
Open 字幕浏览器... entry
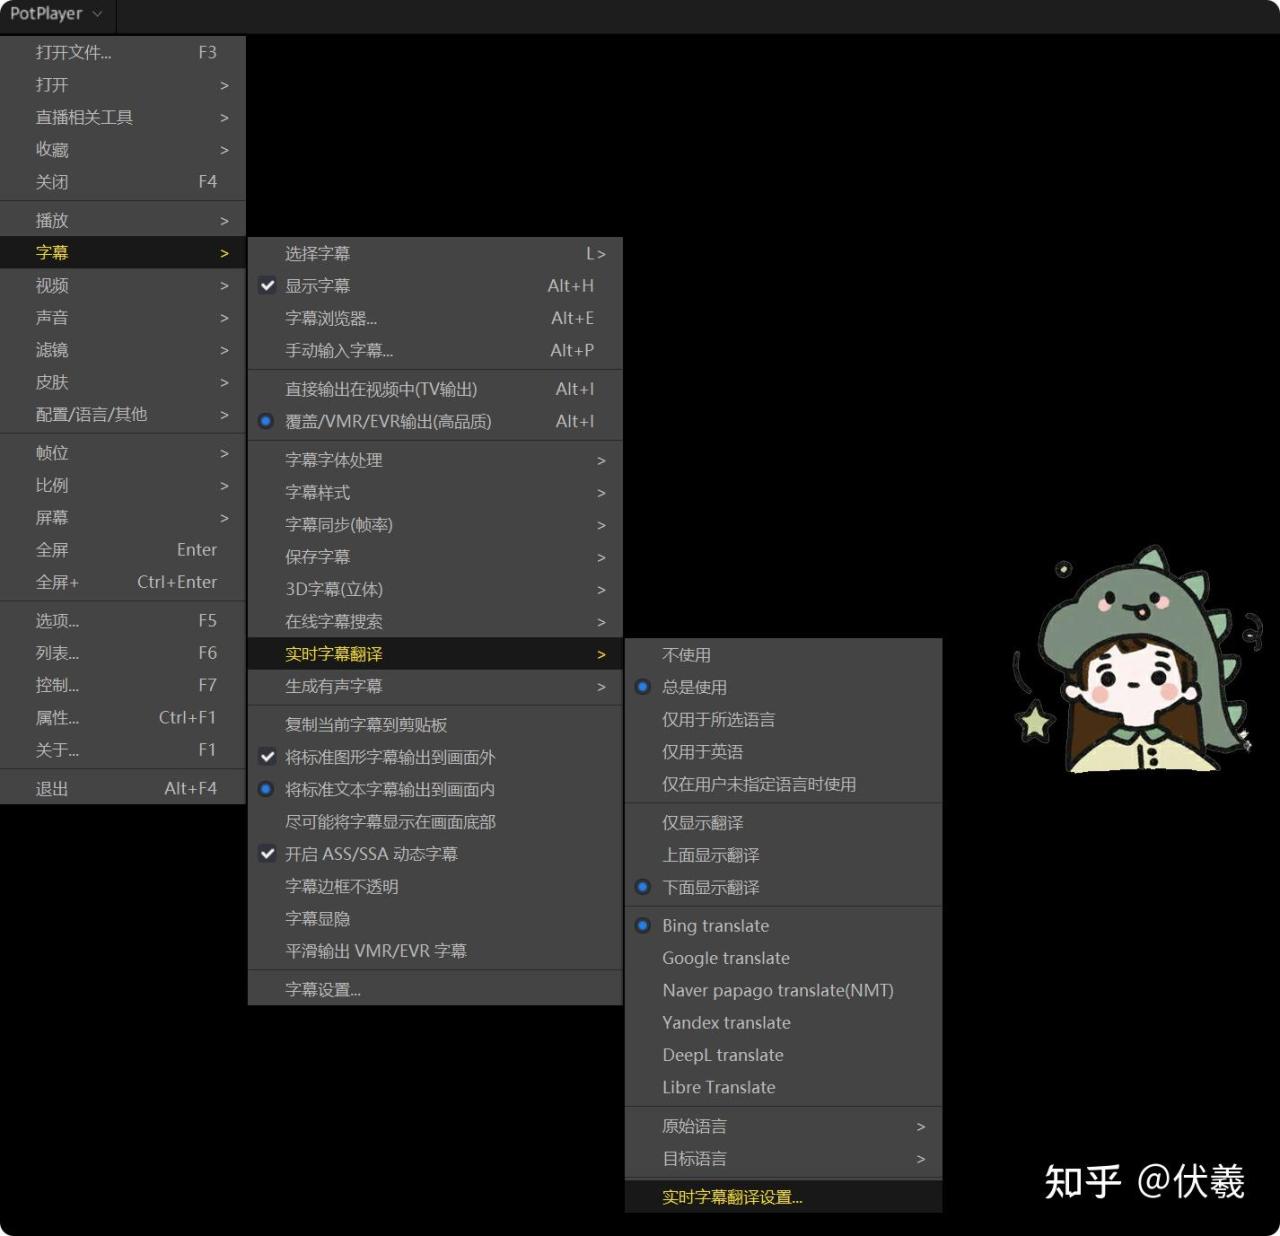pyautogui.click(x=331, y=318)
